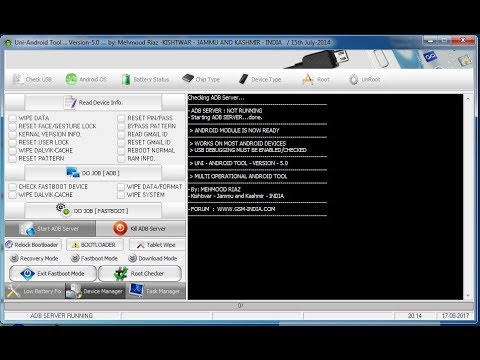Viewport: 480px width, 360px height.
Task: Check KERNAL VERSION INFO option
Action: coord(13,134)
